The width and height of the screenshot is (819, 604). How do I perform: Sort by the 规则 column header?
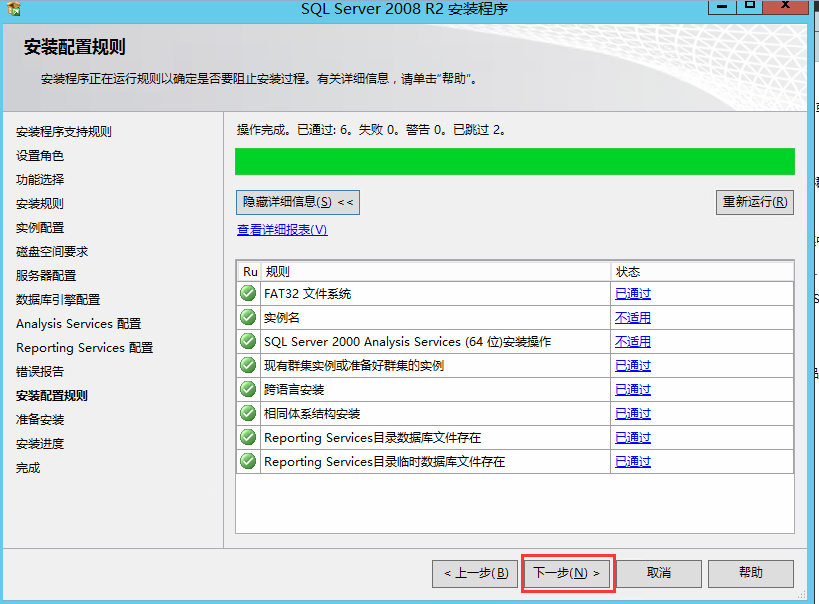click(436, 272)
